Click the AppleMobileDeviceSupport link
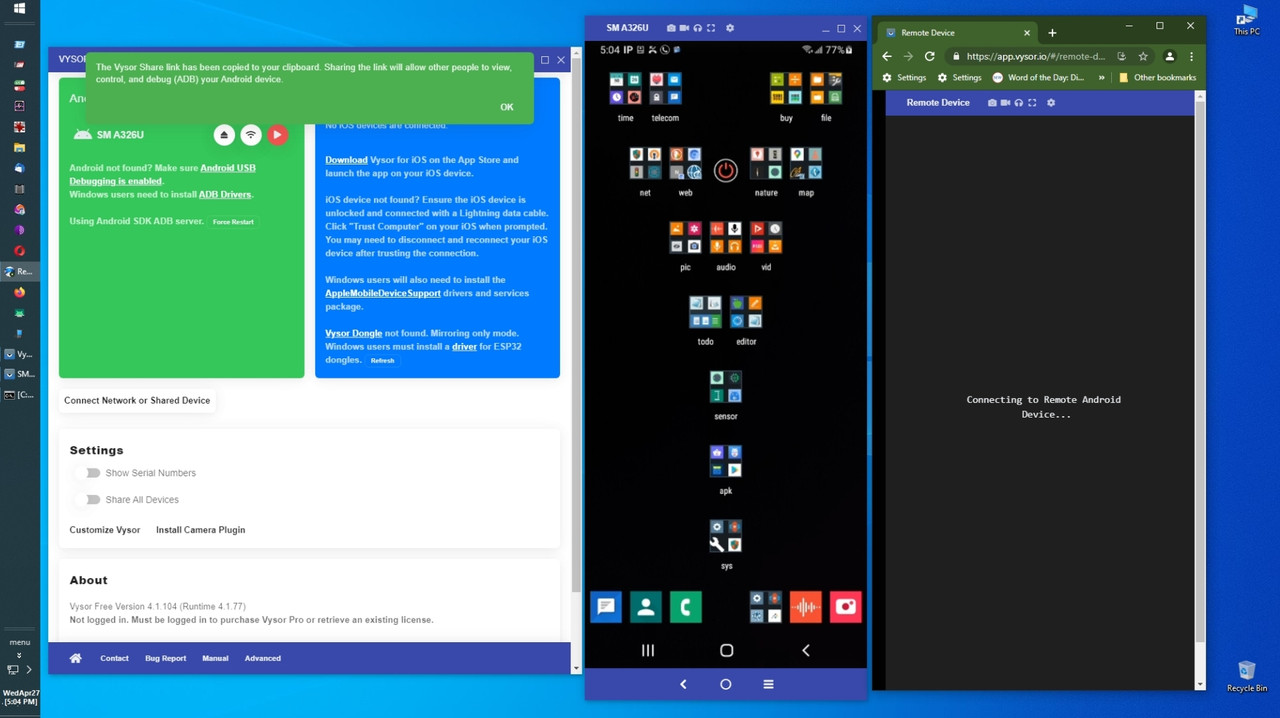 click(383, 293)
